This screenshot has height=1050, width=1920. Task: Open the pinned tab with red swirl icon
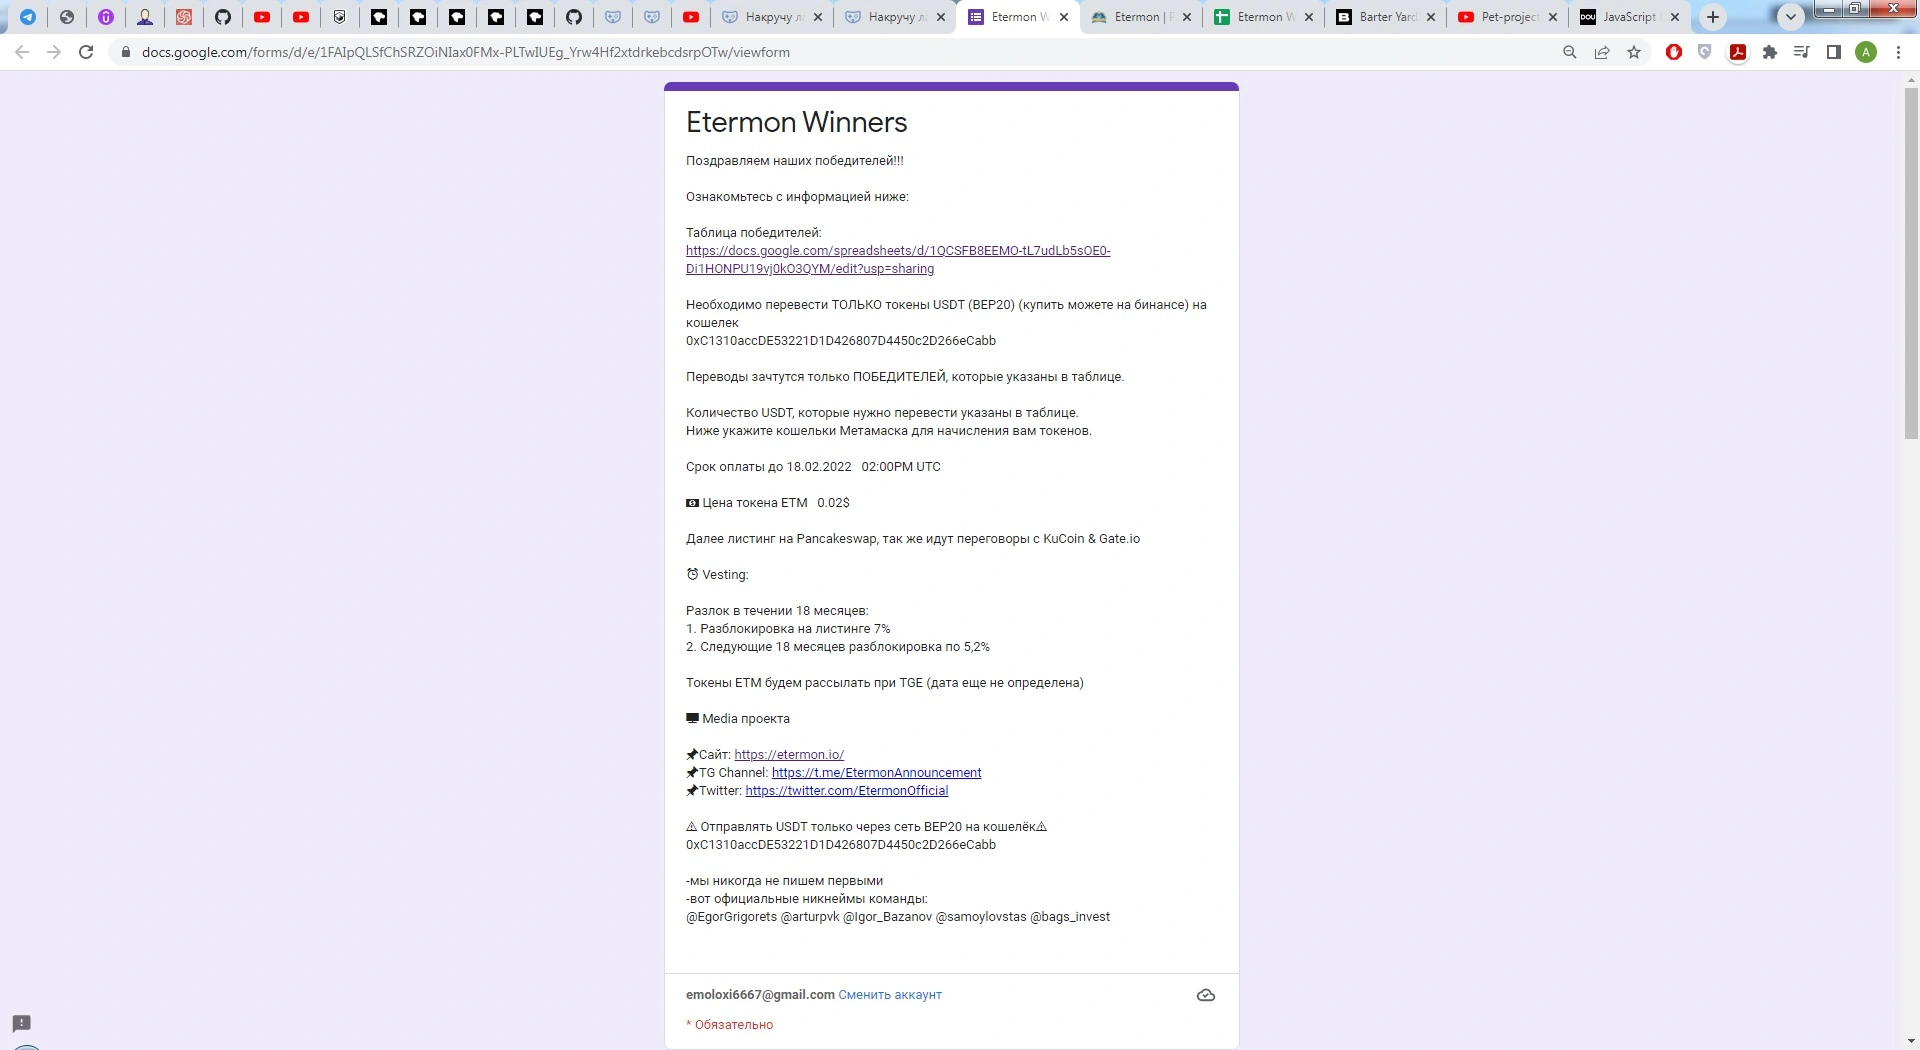pos(184,17)
